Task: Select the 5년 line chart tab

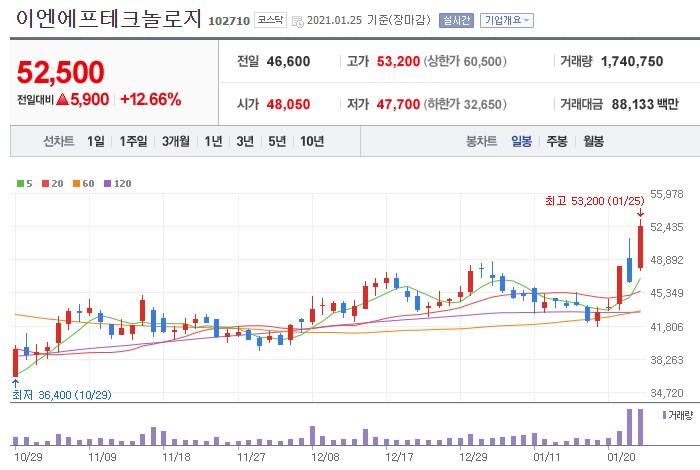Action: click(x=277, y=141)
